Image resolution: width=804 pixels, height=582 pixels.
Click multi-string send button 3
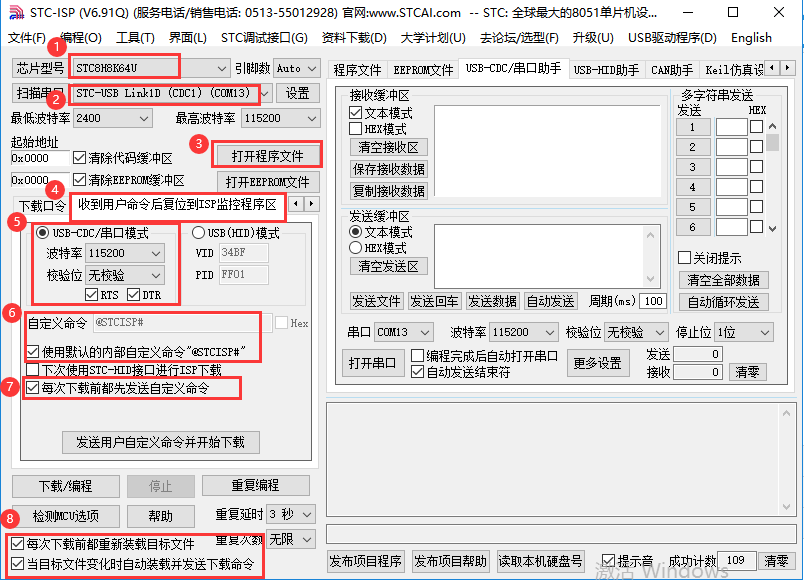point(693,167)
